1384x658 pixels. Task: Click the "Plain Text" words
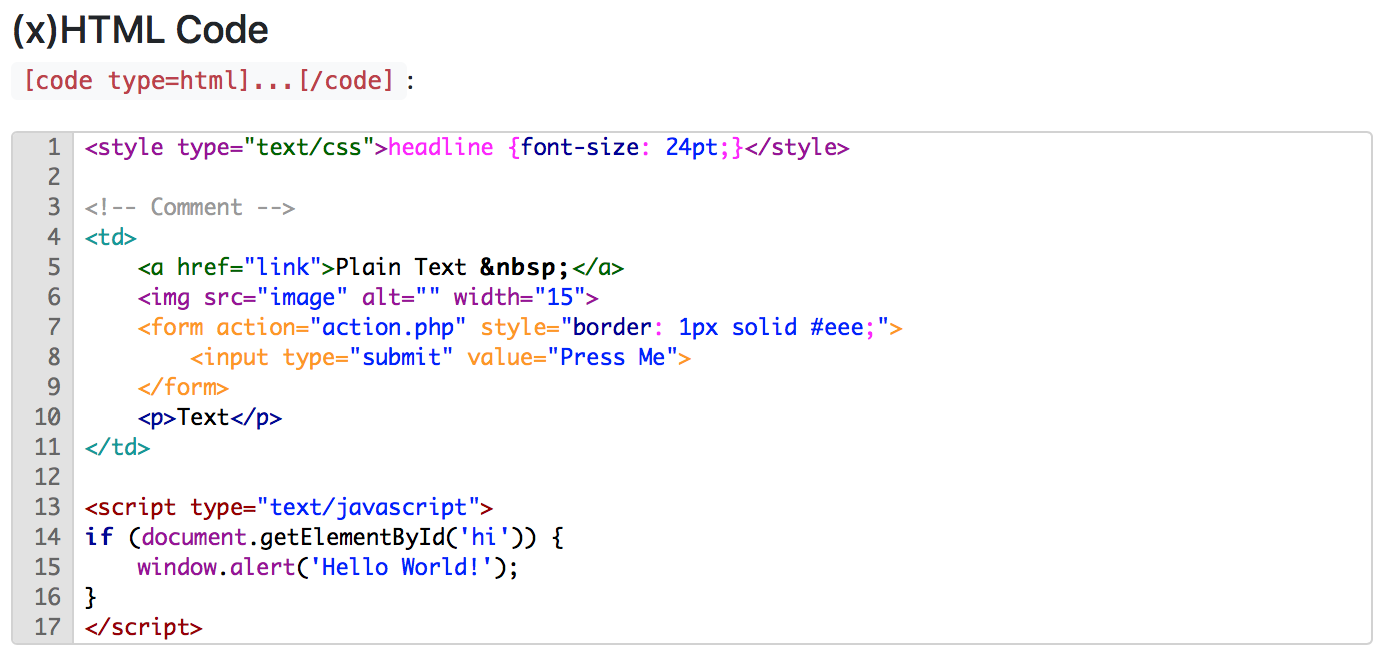pyautogui.click(x=401, y=268)
